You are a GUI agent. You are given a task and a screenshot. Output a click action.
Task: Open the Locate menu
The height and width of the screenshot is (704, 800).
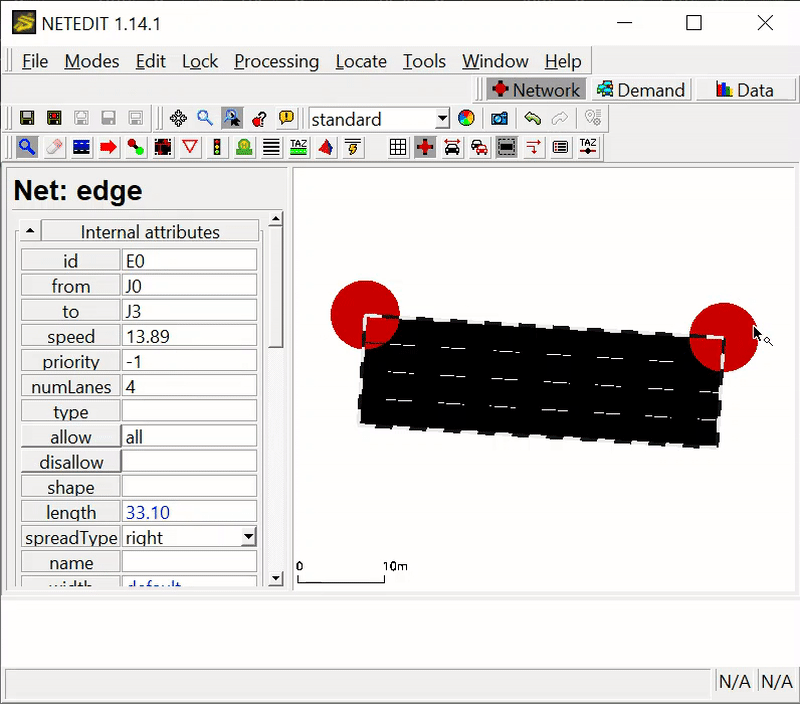(x=361, y=61)
